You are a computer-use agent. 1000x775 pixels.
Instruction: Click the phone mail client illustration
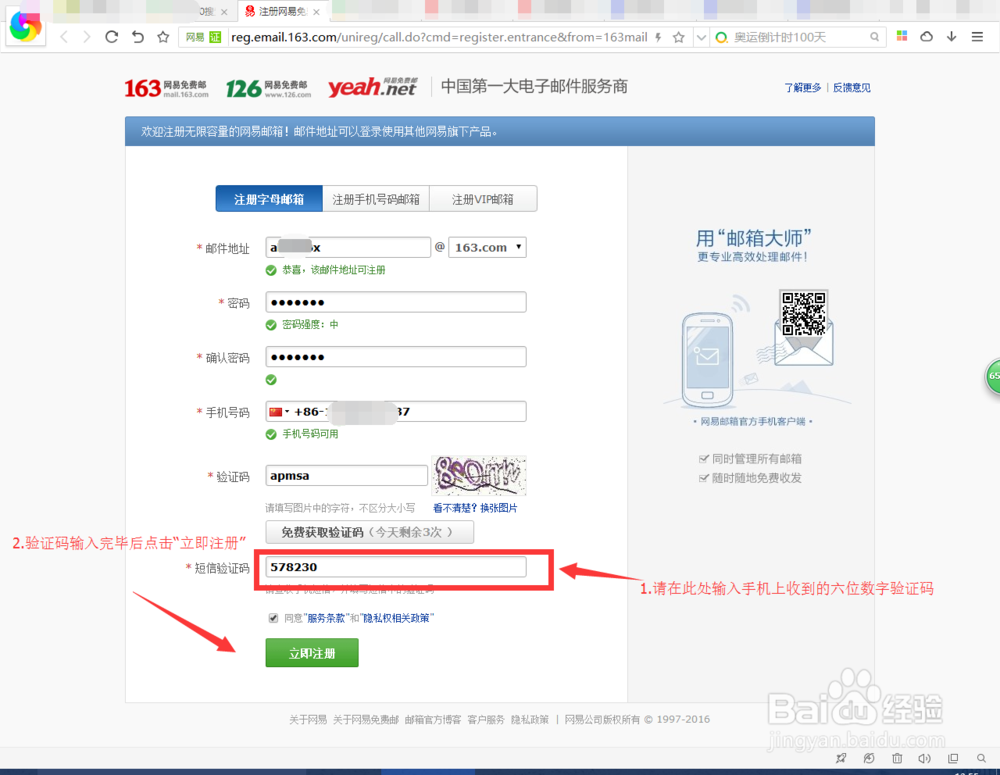[x=707, y=360]
